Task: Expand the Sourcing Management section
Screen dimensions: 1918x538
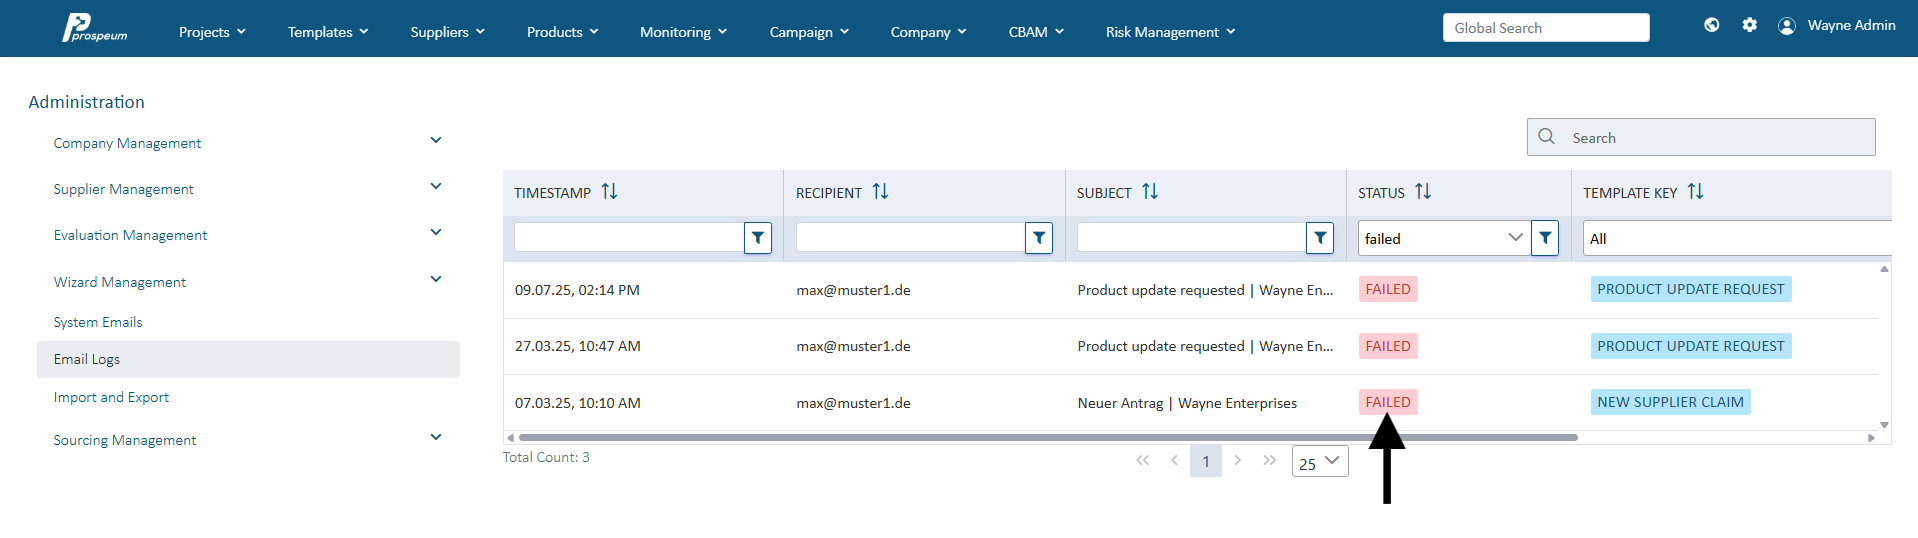Action: (436, 438)
